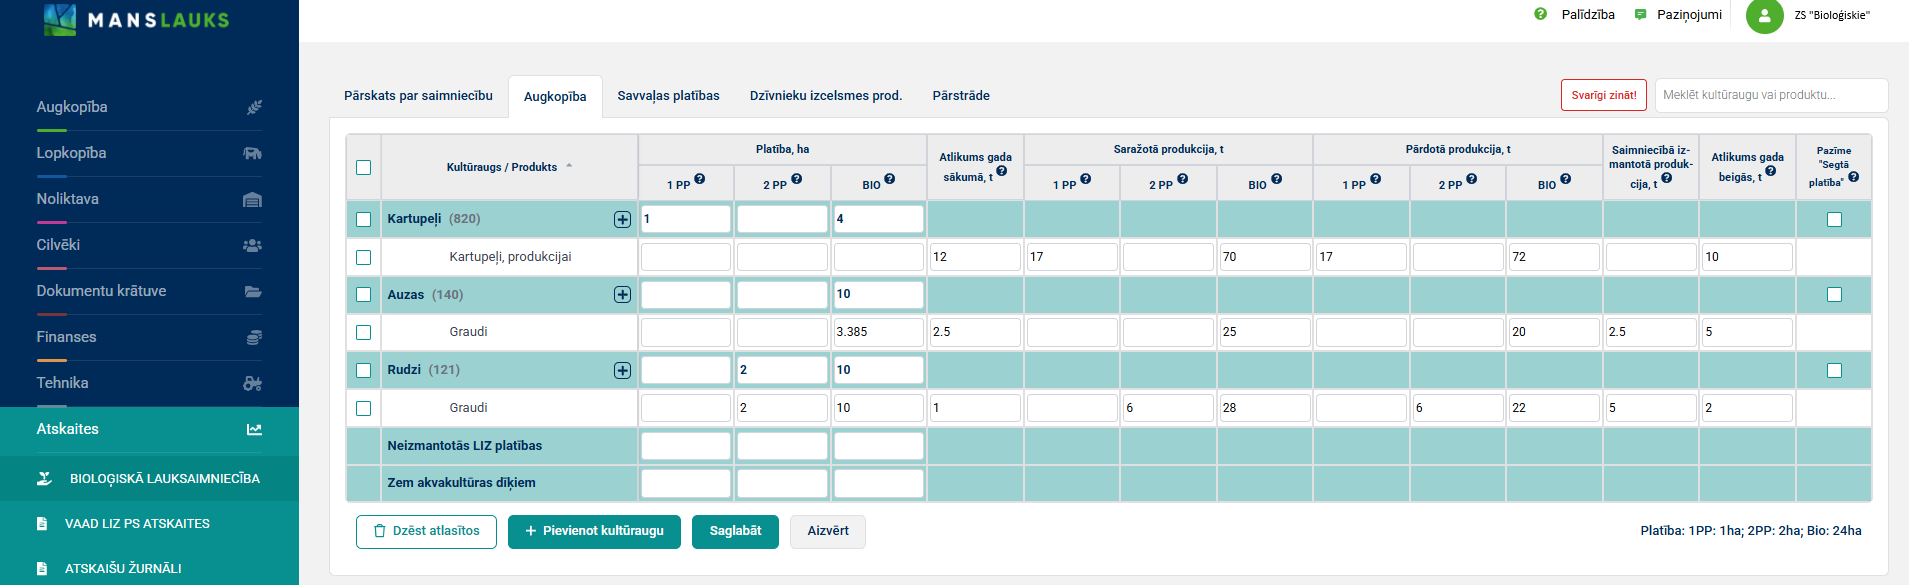This screenshot has width=1909, height=585.
Task: Click the Tehnika tractor icon in sidebar
Action: 253,383
